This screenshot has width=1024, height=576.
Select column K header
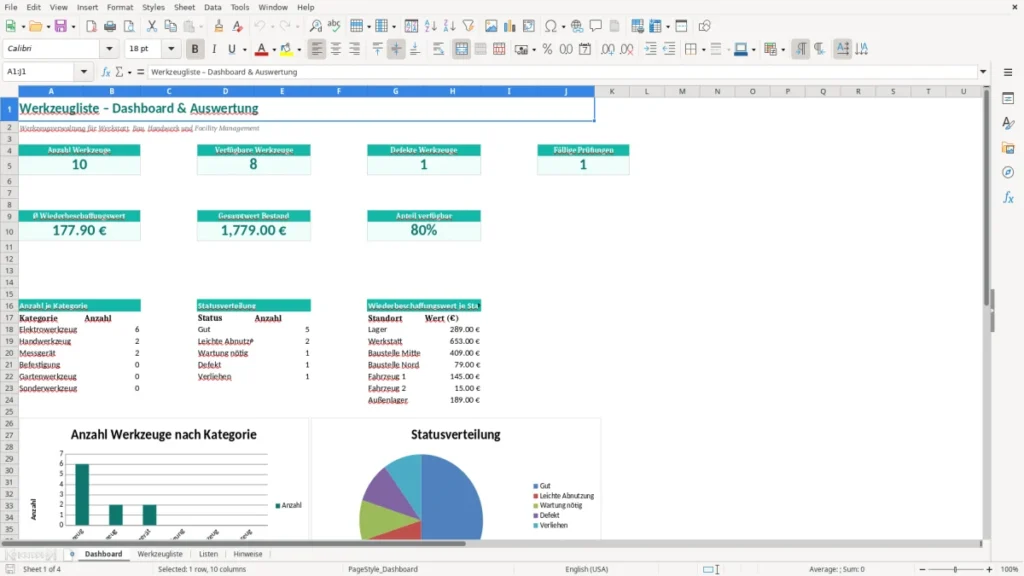(x=612, y=91)
